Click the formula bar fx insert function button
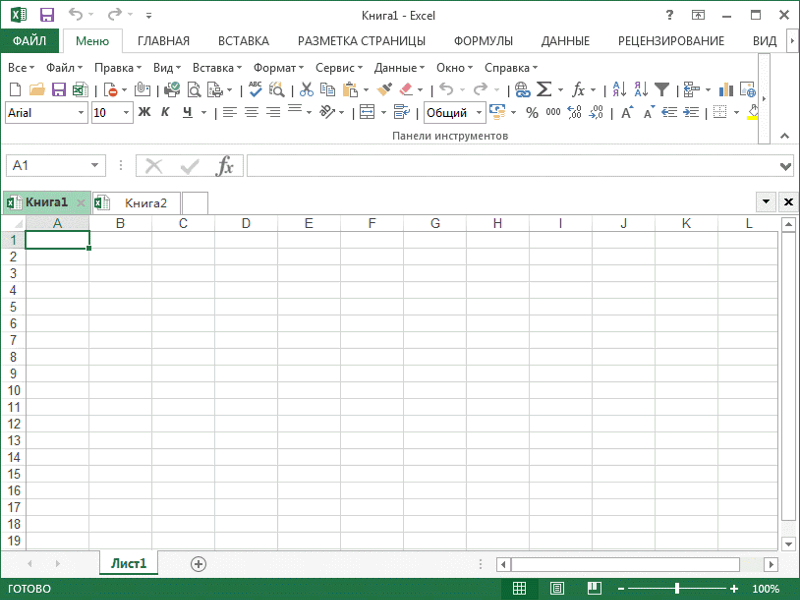The image size is (800, 600). click(224, 166)
